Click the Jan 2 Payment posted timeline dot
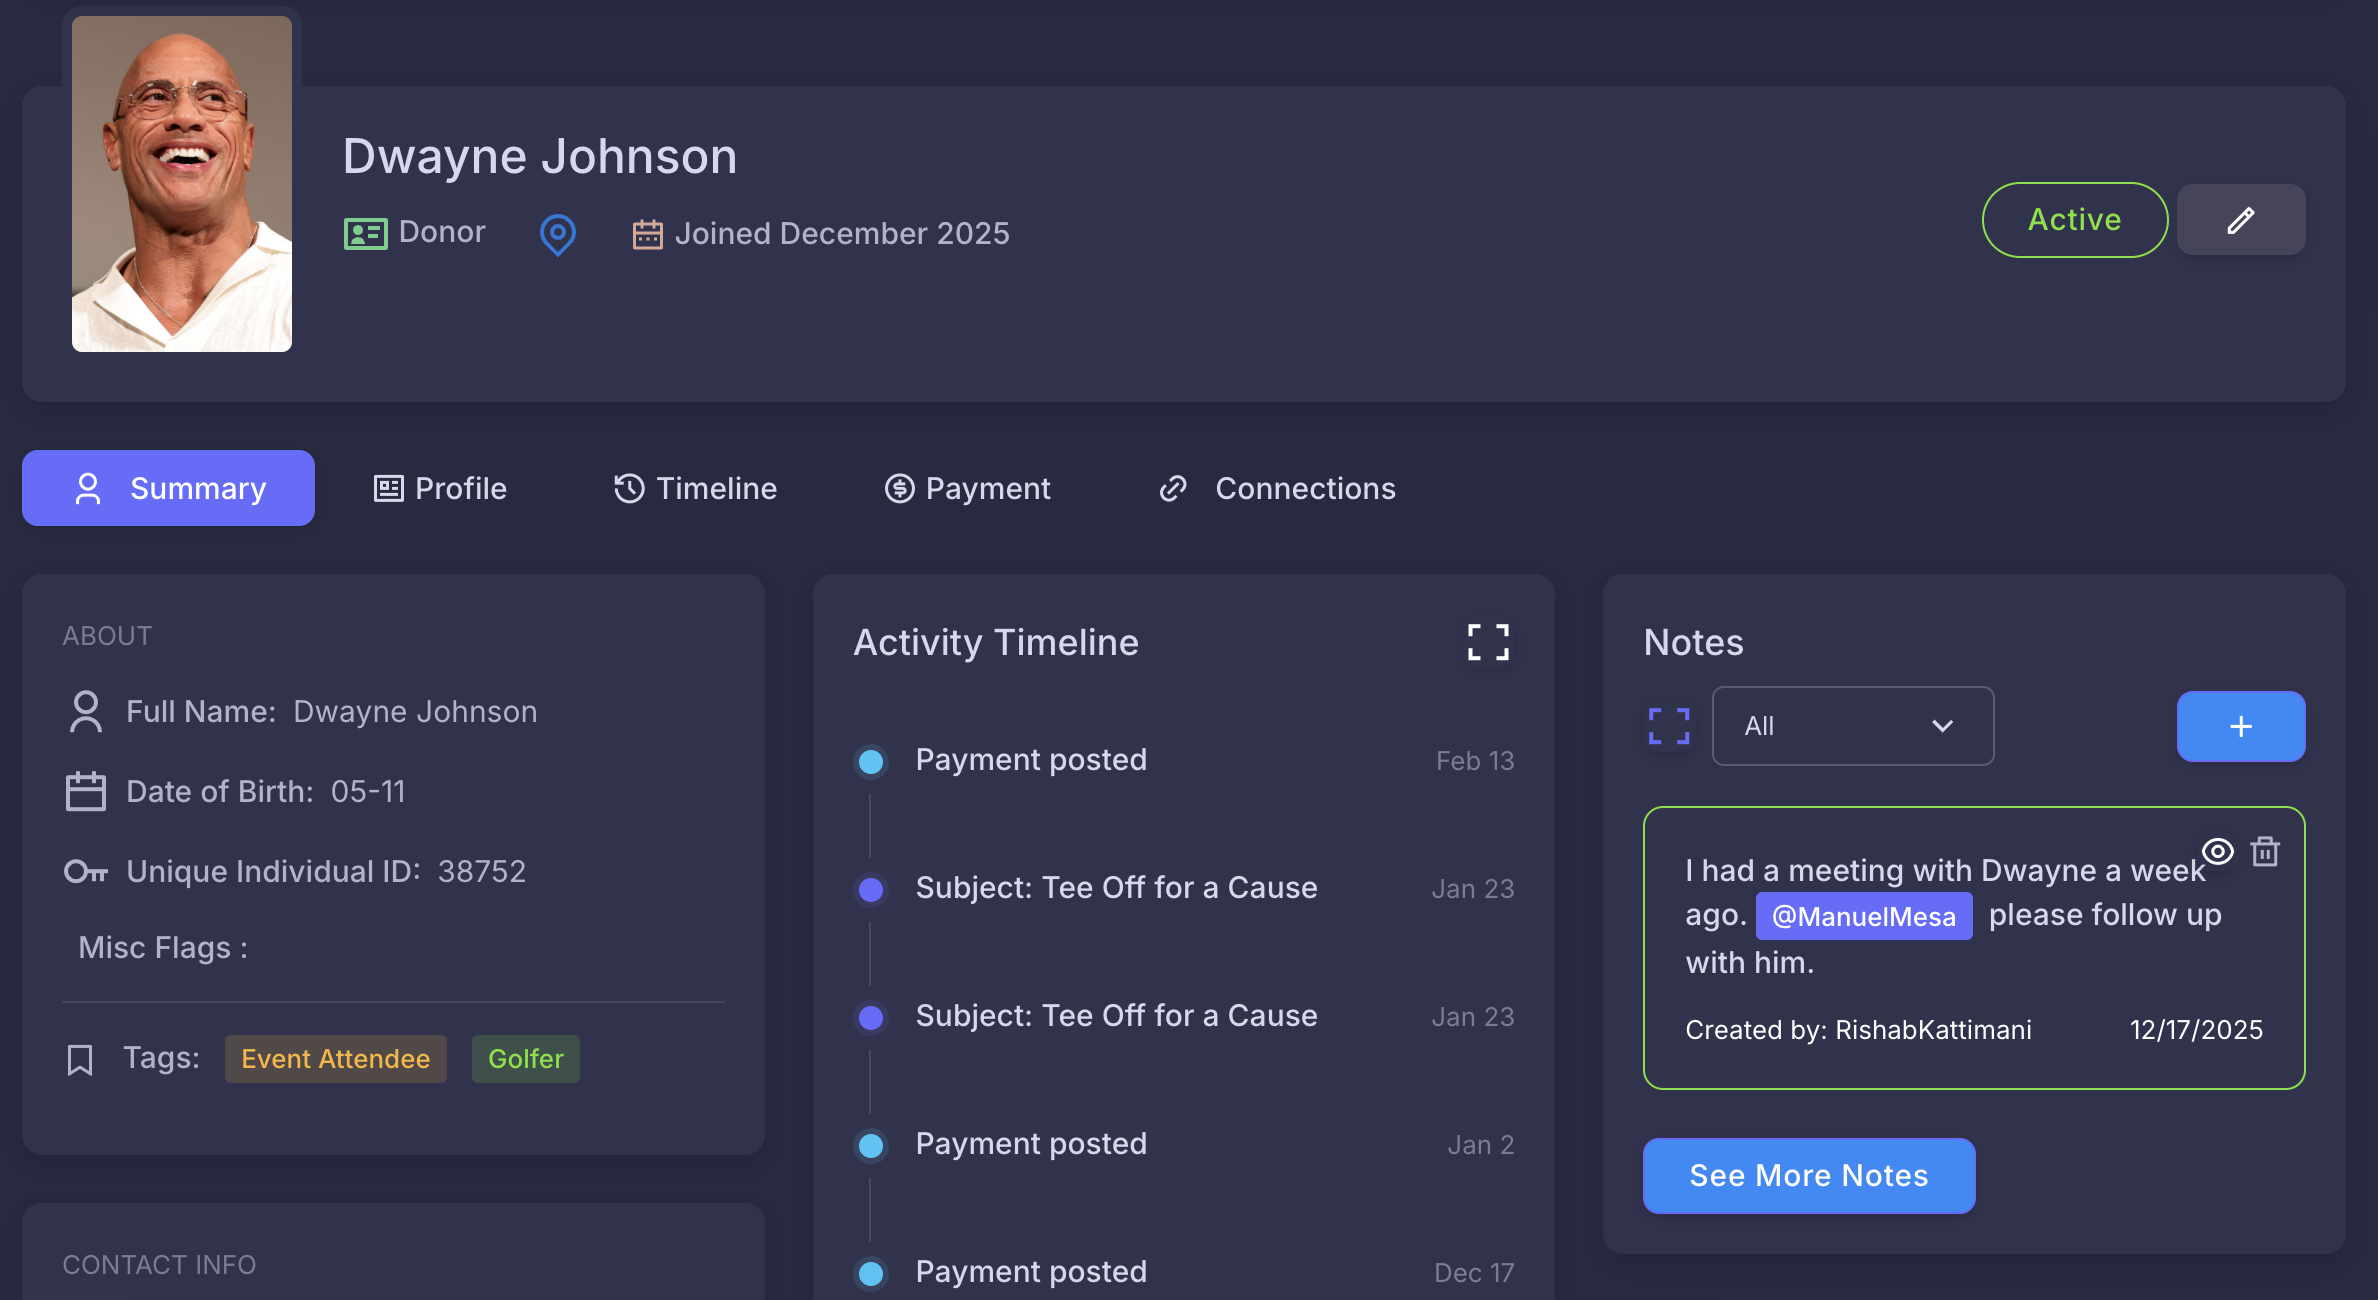 click(x=871, y=1145)
